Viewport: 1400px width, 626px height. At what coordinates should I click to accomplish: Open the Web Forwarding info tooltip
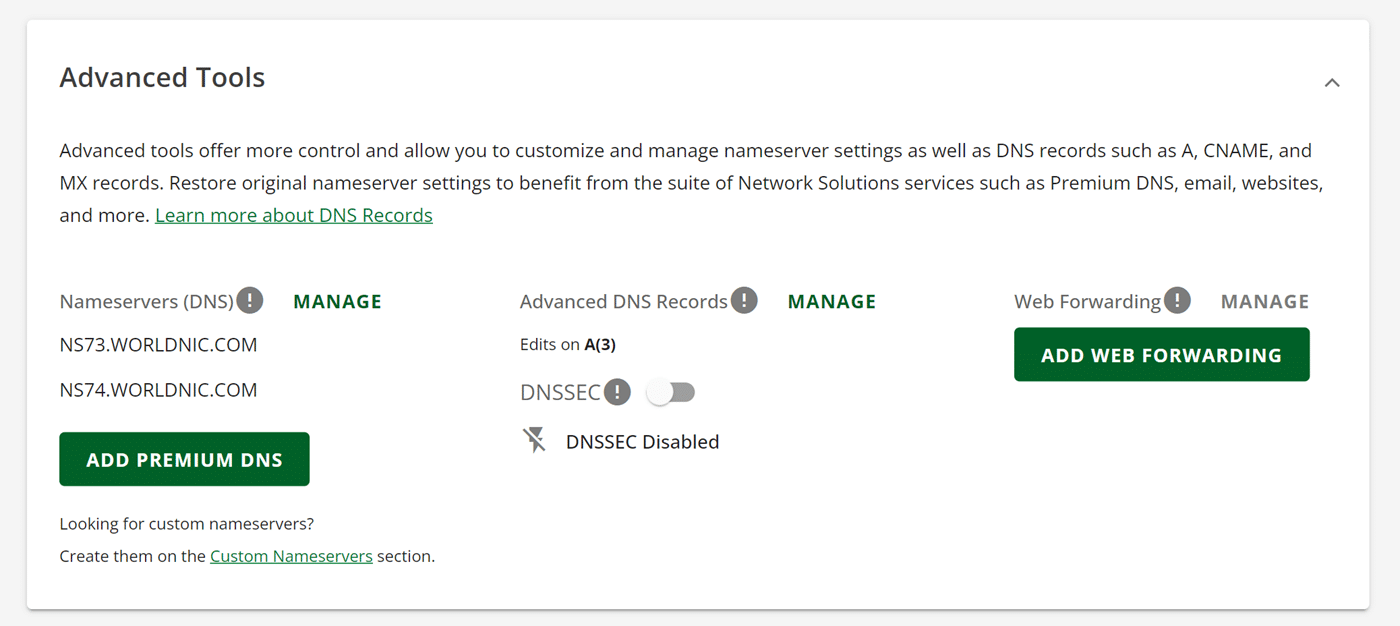tap(1179, 300)
